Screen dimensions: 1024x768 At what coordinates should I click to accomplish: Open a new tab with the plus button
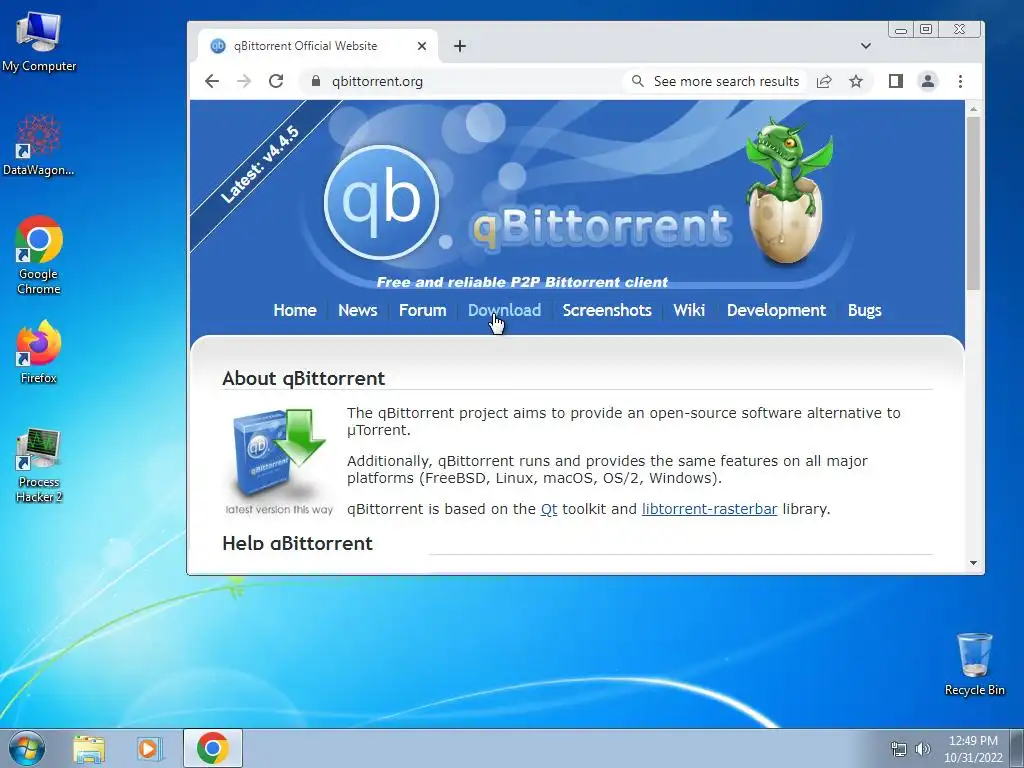[460, 46]
